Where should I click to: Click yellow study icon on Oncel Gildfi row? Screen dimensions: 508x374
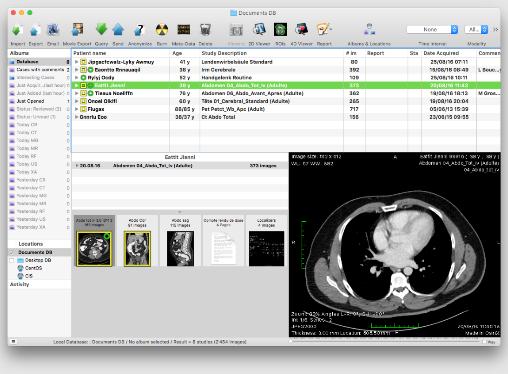[83, 101]
